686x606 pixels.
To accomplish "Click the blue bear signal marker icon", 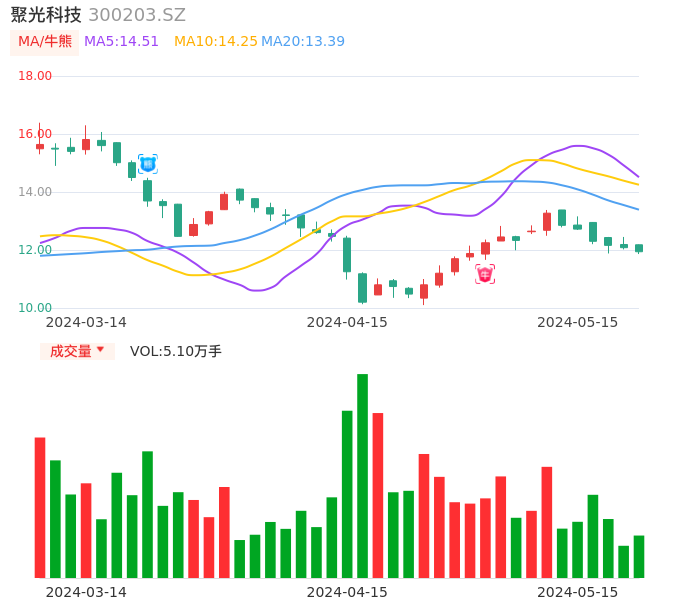I will 148,164.
